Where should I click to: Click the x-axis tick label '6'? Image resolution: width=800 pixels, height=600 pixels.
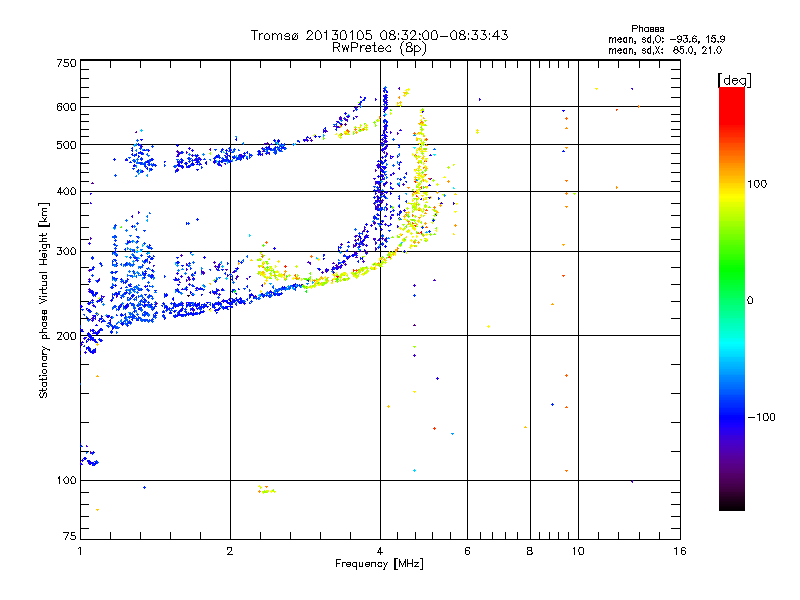click(467, 551)
